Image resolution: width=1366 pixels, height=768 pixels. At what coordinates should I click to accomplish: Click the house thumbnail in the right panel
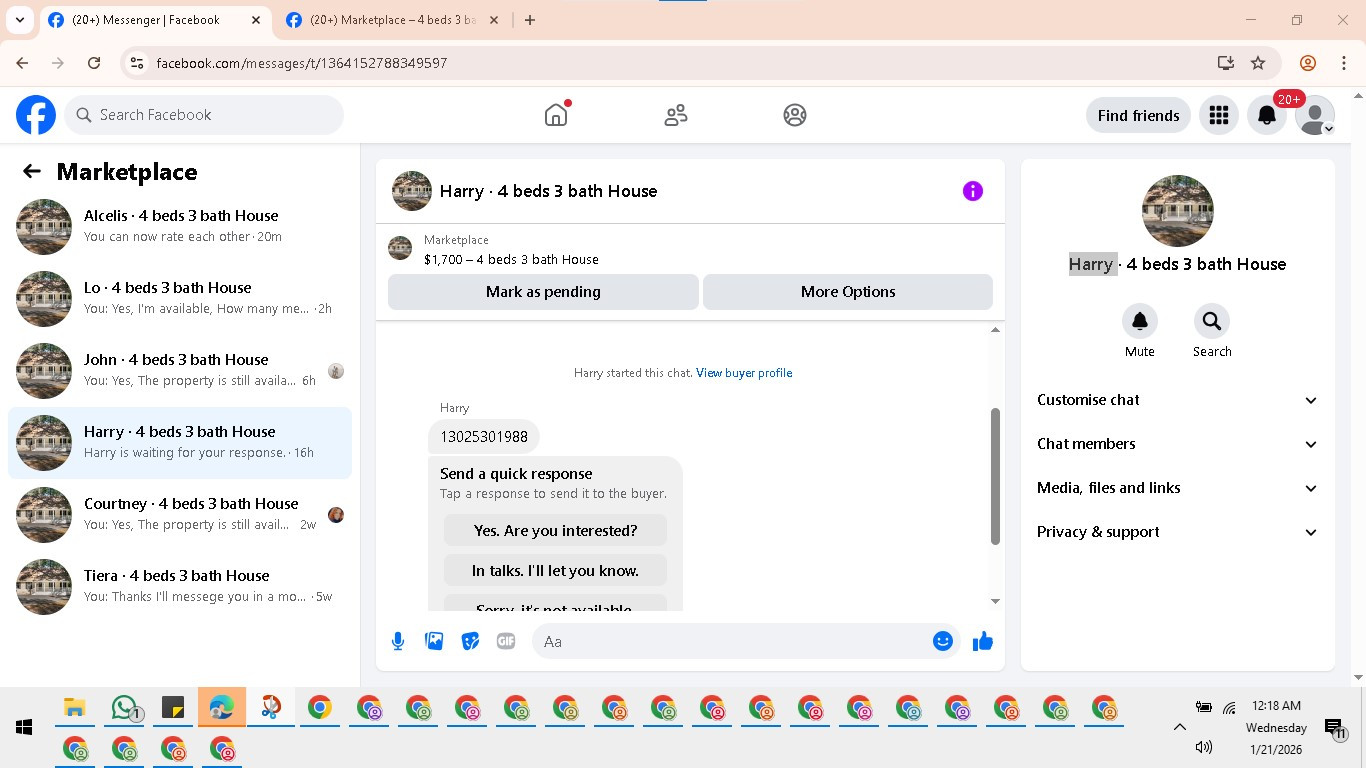pyautogui.click(x=1178, y=211)
